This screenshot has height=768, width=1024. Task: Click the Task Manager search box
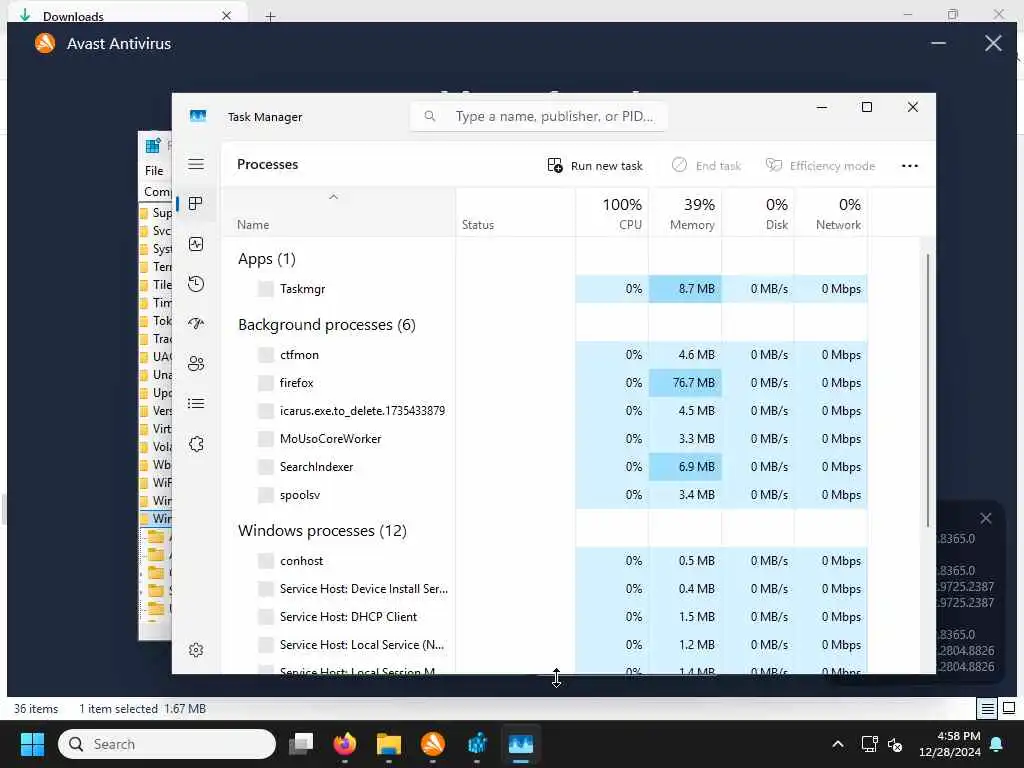[x=538, y=116]
